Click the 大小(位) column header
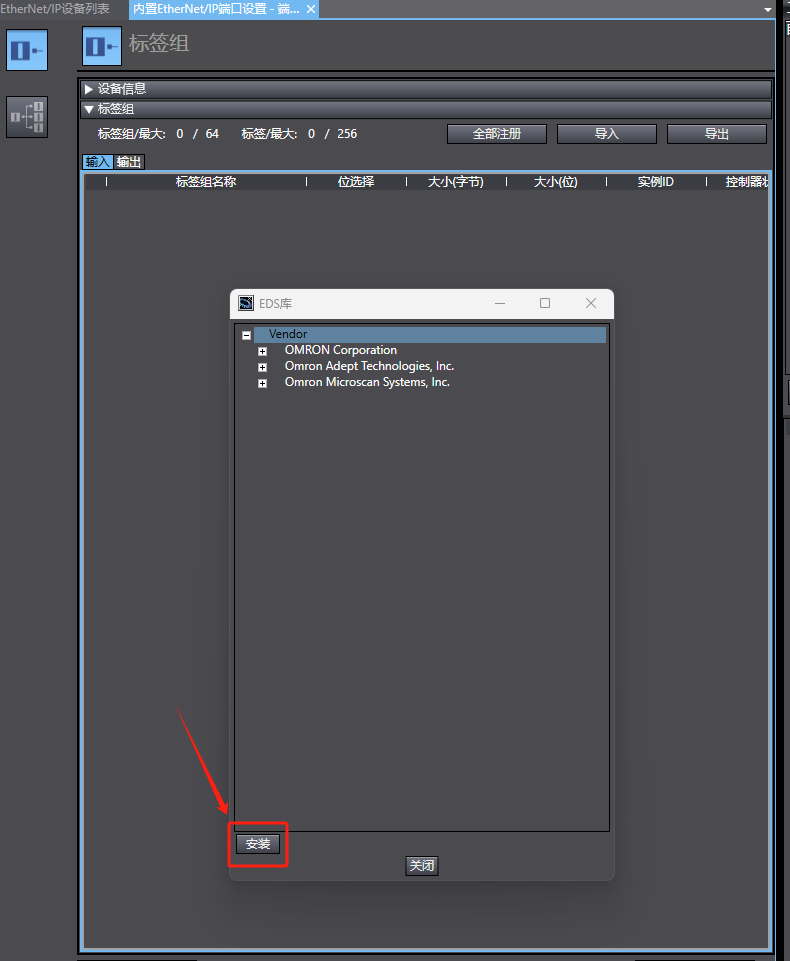Screen dimensions: 790x961 556,181
